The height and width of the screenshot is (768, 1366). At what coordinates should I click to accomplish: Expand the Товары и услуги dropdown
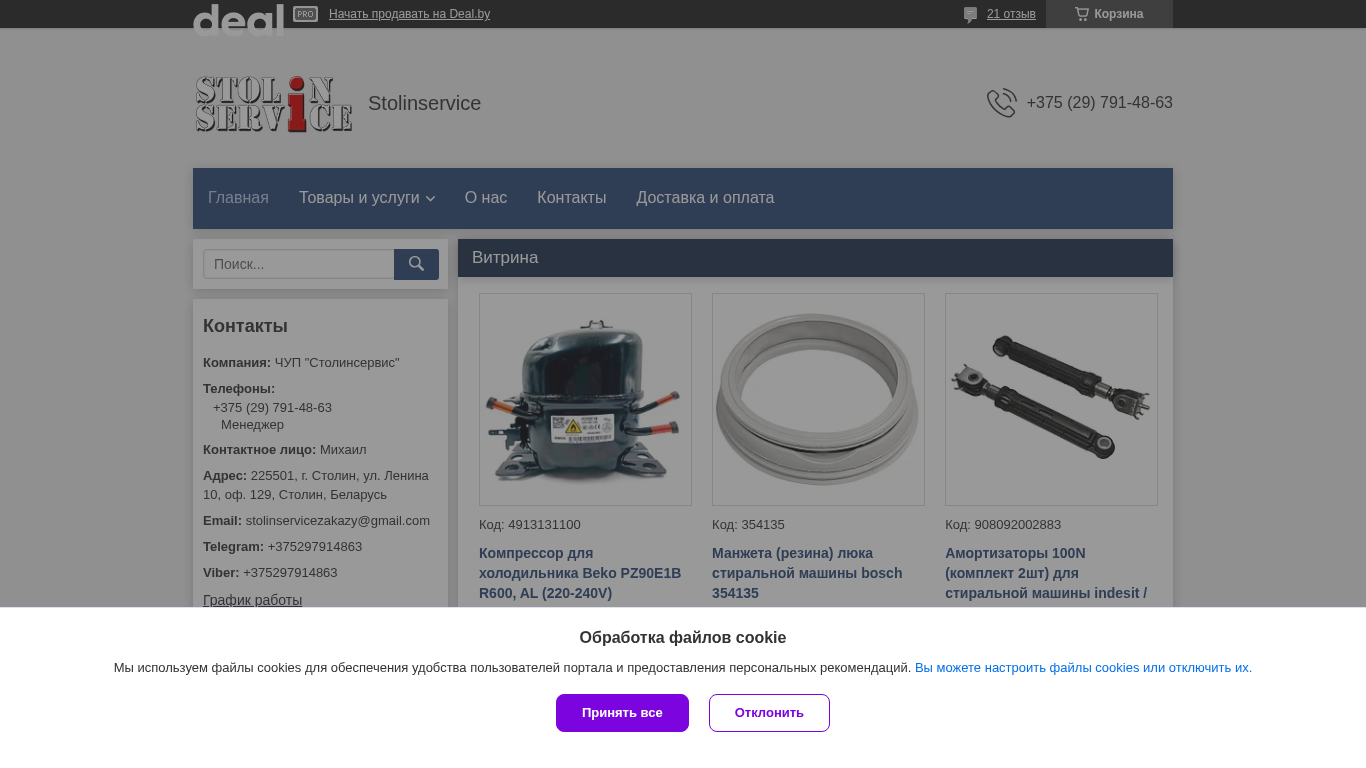coord(367,198)
